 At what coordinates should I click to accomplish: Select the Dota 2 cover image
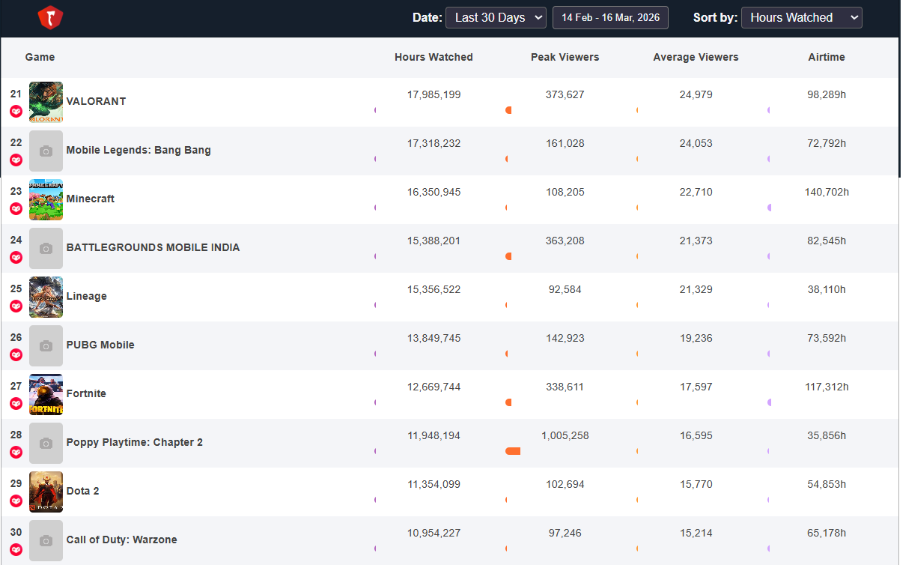[x=46, y=491]
